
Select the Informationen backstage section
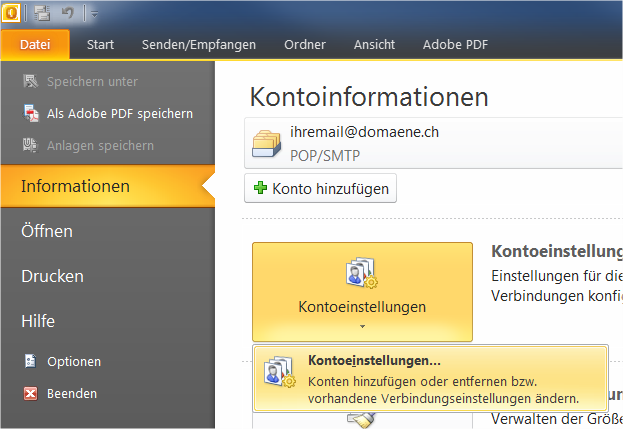point(108,186)
